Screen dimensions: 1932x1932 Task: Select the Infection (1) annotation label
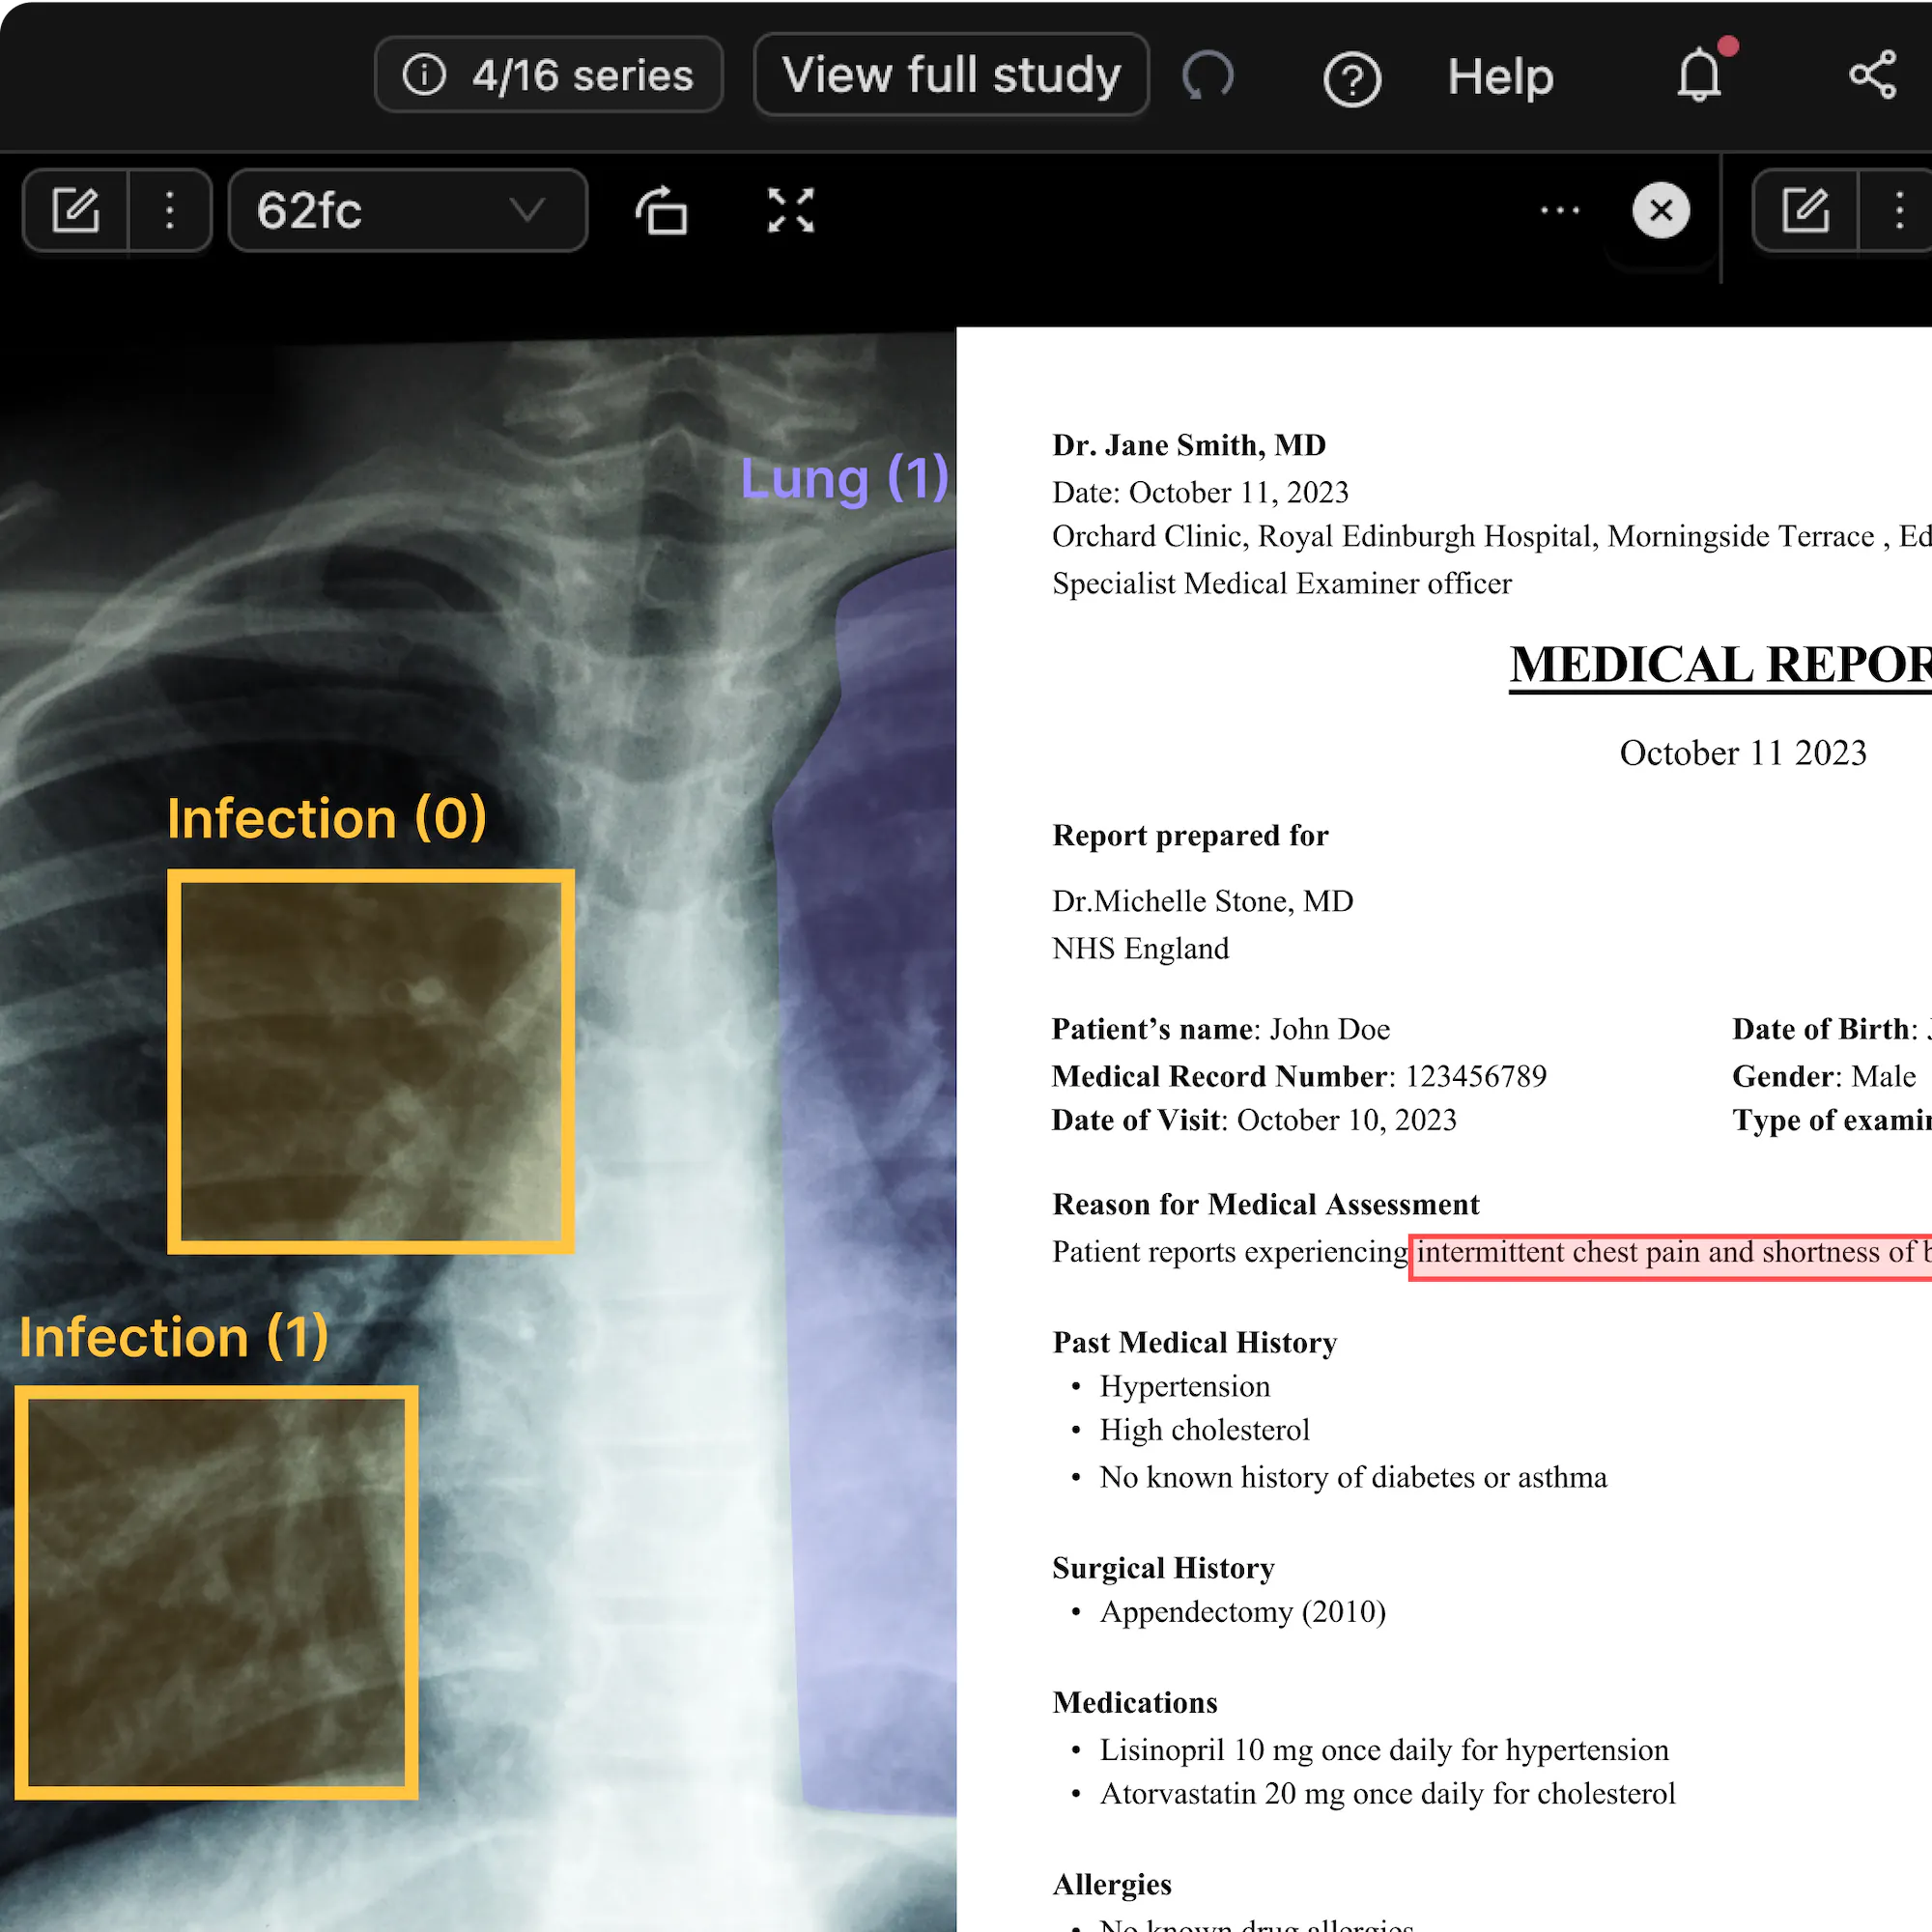click(x=174, y=1337)
